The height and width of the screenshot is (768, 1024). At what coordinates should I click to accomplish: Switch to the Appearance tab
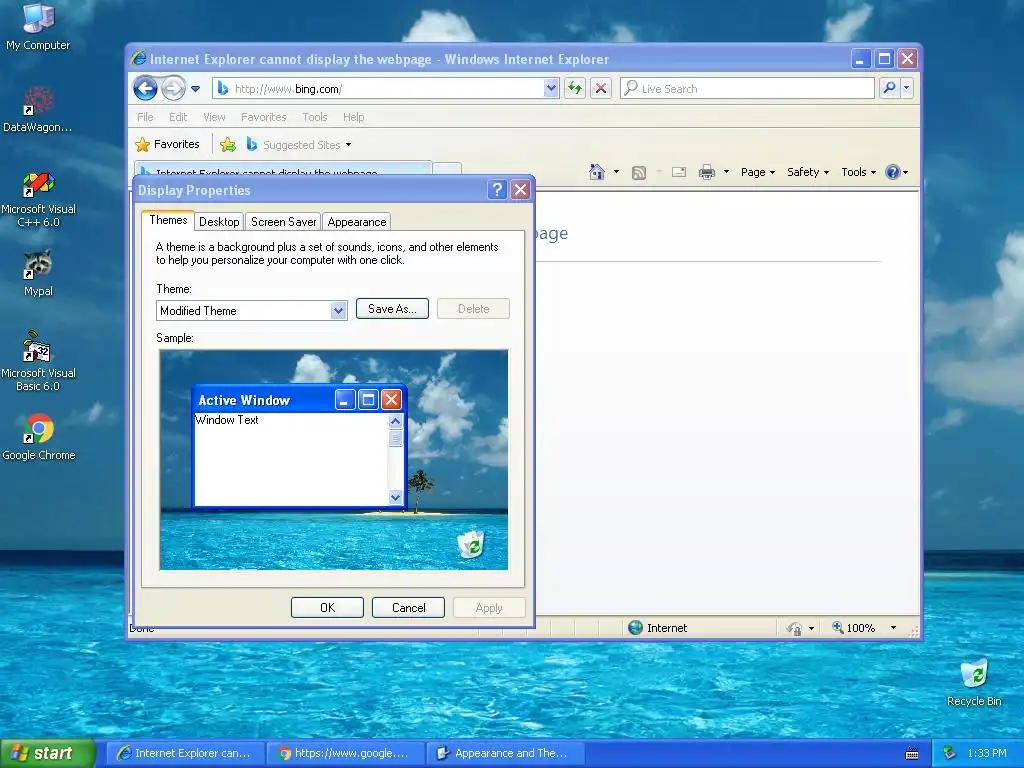pyautogui.click(x=357, y=222)
